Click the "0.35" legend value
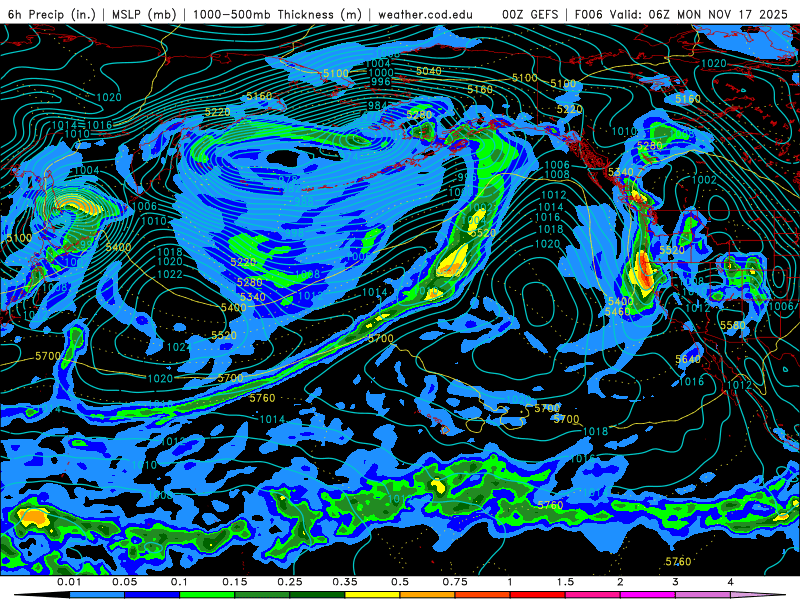Image resolution: width=800 pixels, height=600 pixels. (x=345, y=582)
